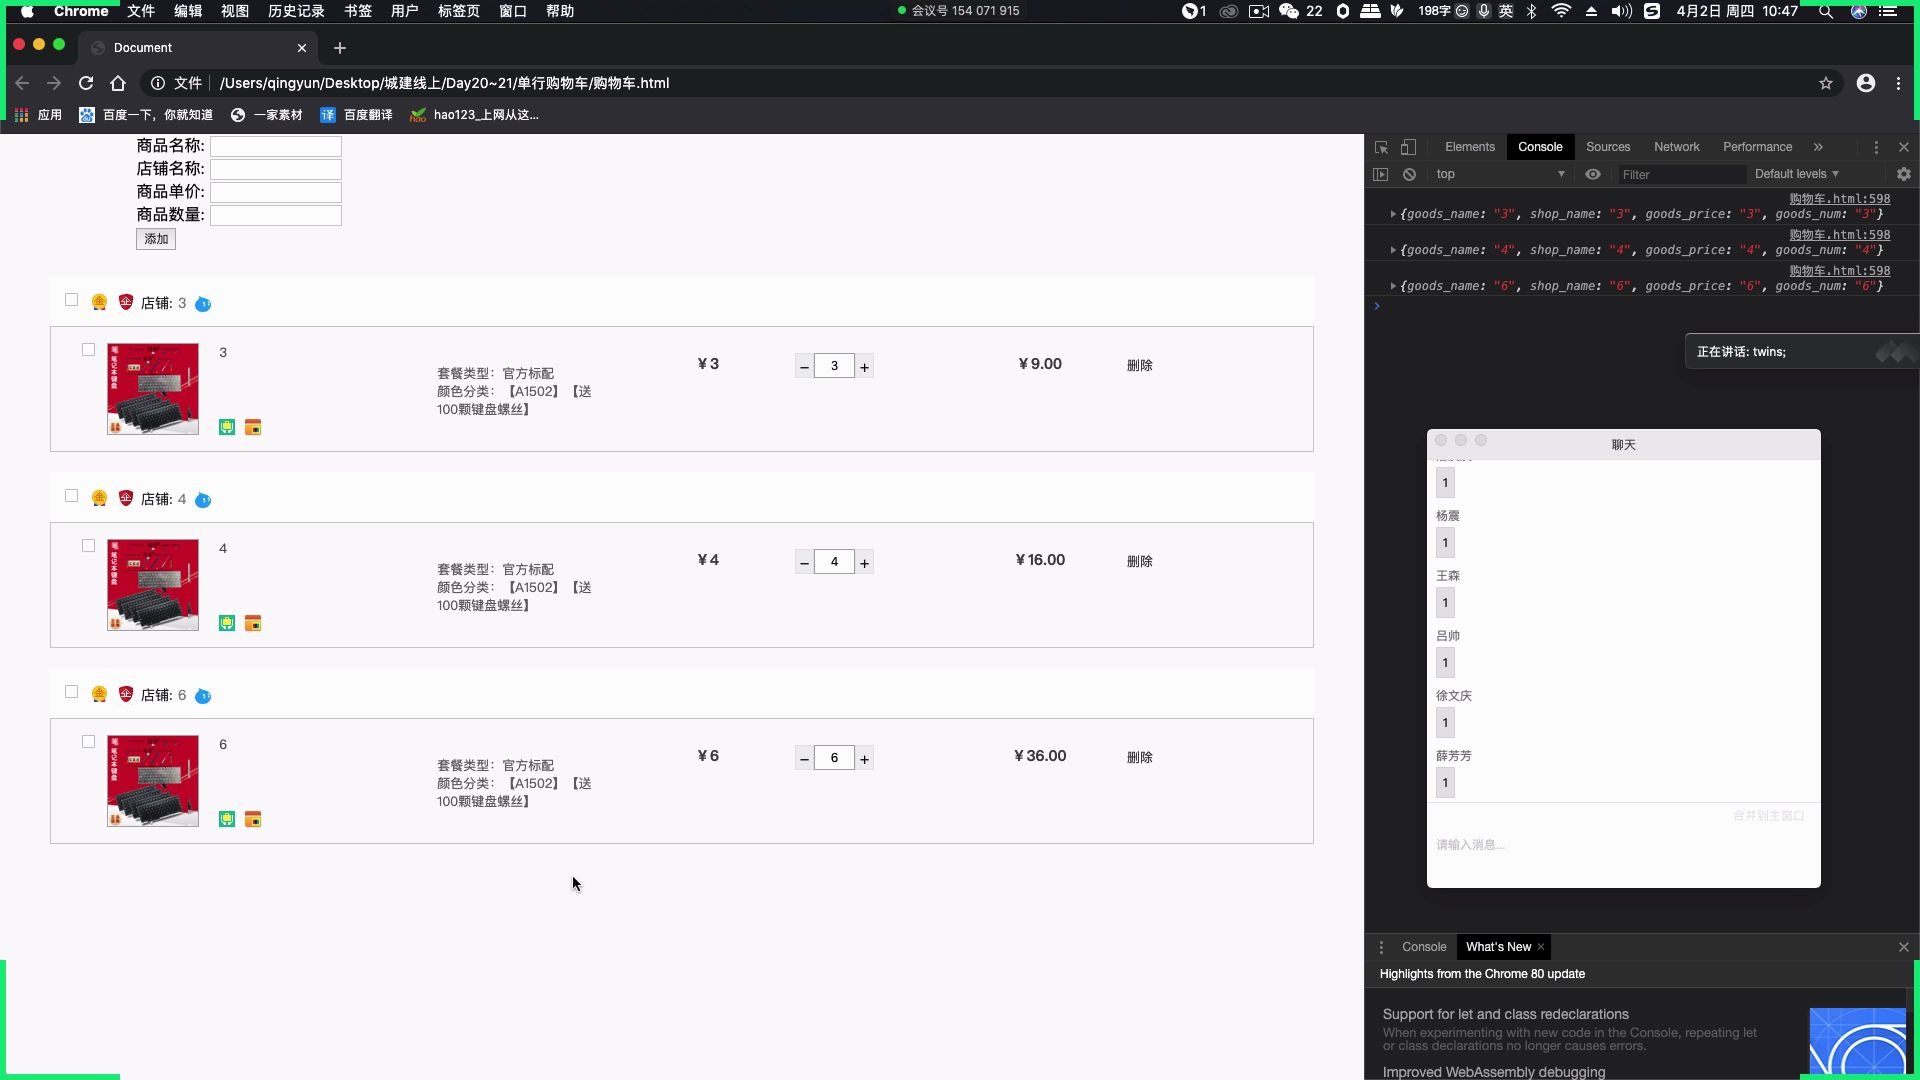
Task: Click the 店铺名称 input field
Action: tap(276, 169)
